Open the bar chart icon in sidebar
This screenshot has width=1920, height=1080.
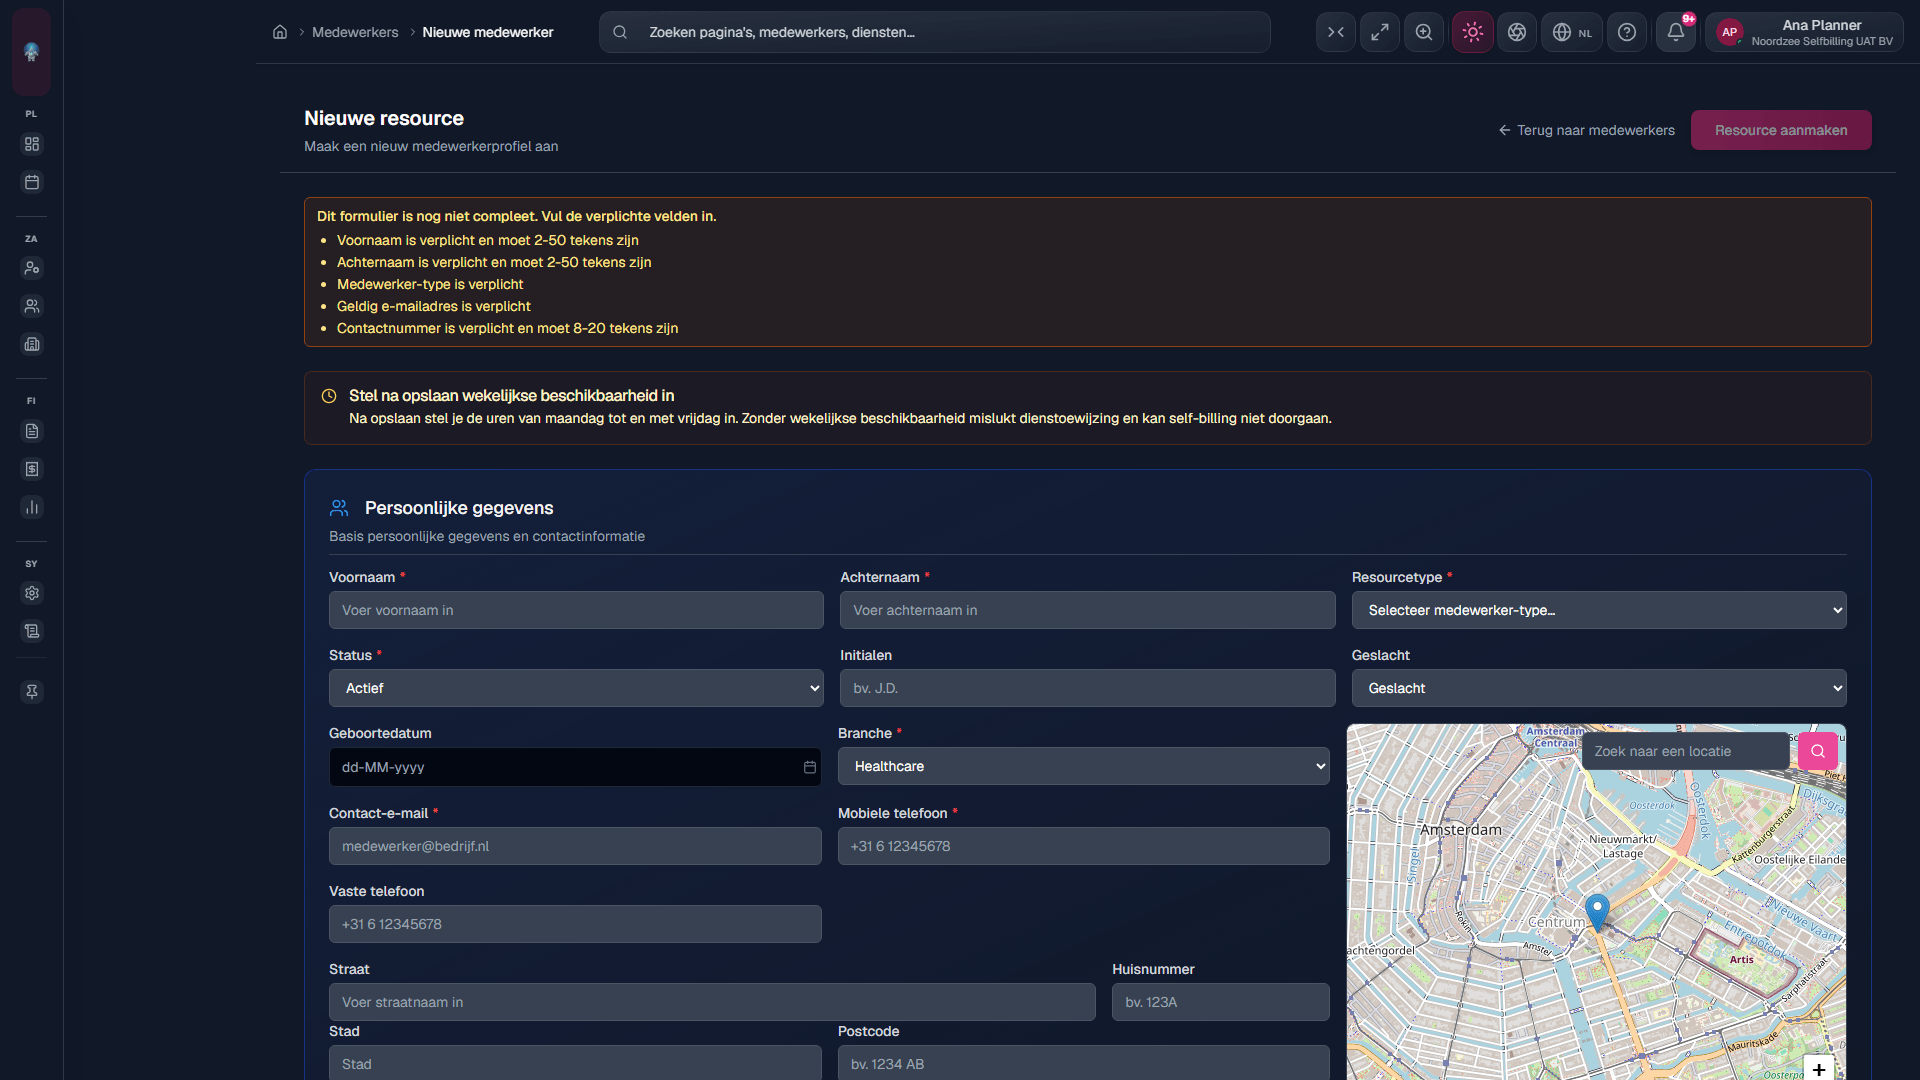pos(32,507)
